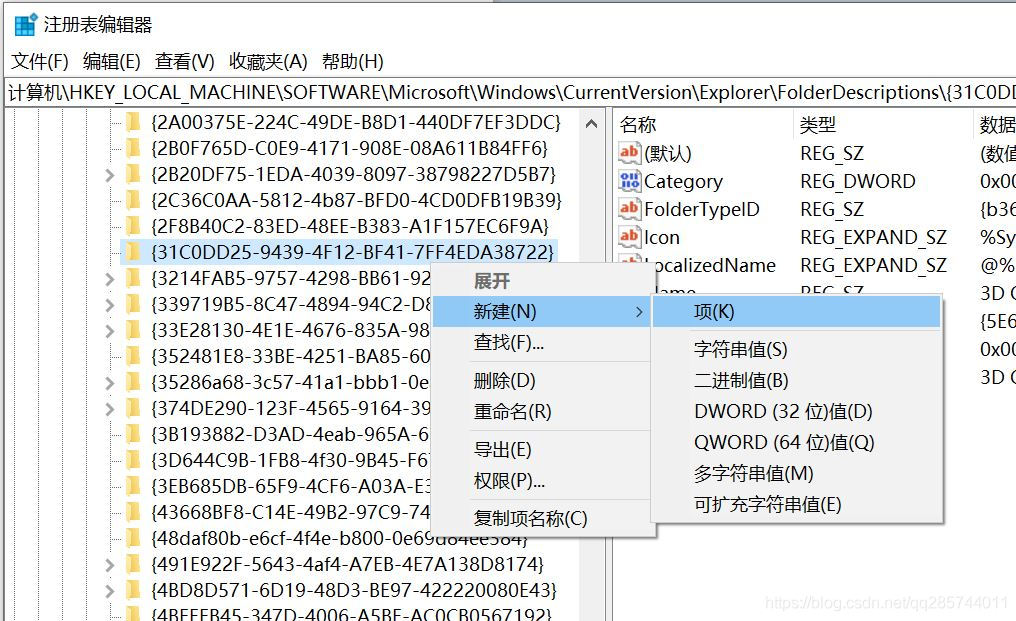Viewport: 1016px width, 621px height.
Task: Click DWORD icon of Category value
Action: pos(629,181)
